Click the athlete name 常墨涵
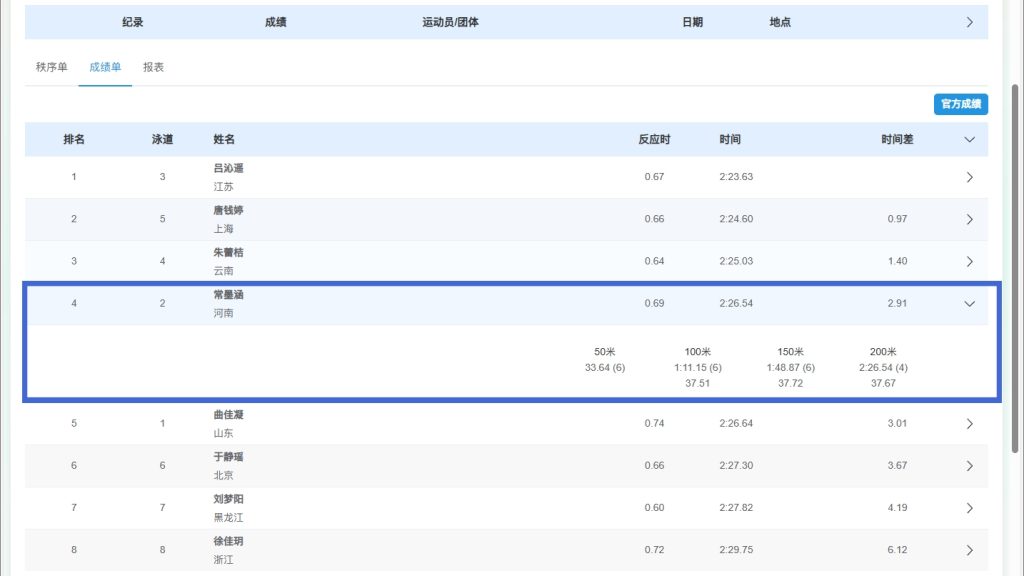 pos(228,295)
